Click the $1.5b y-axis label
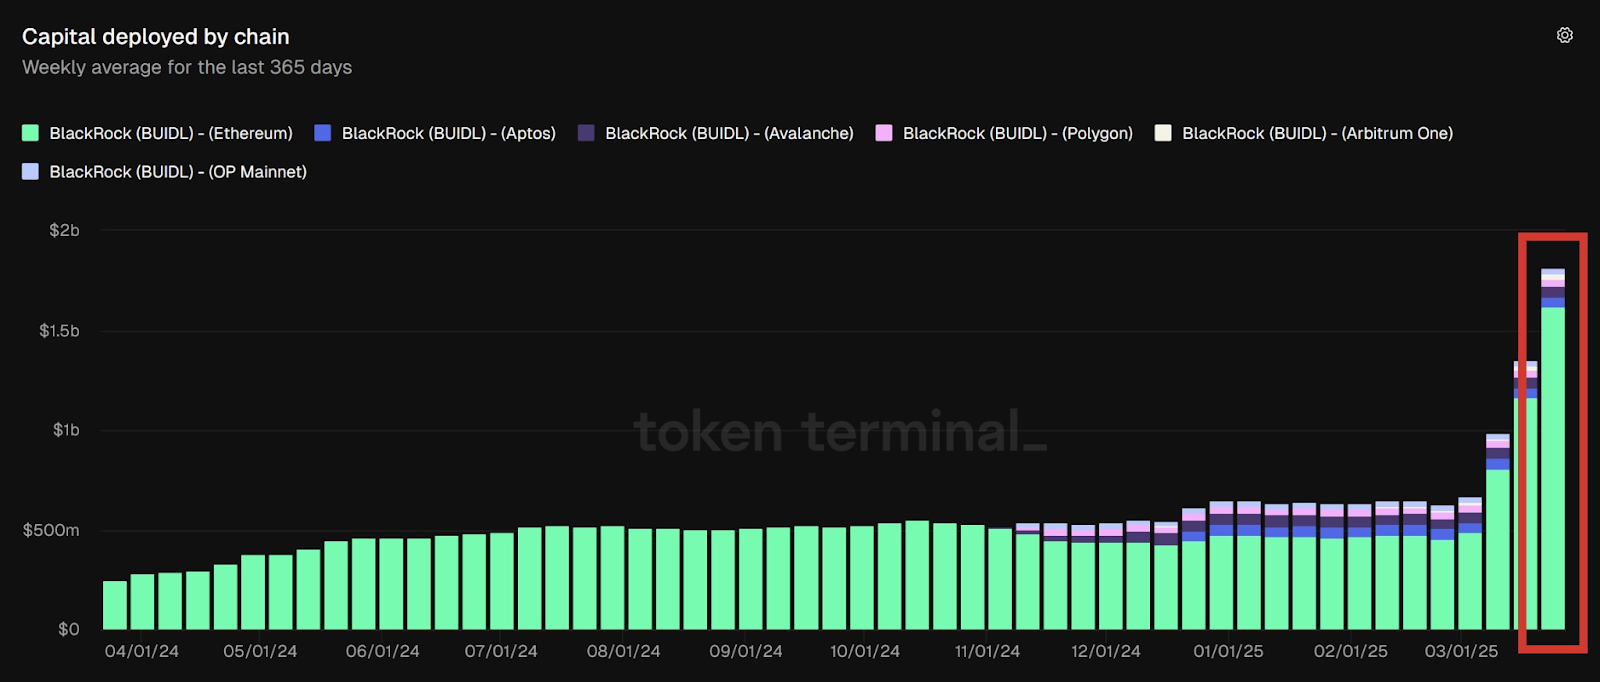Screen dimensions: 1600x682 (x=59, y=331)
